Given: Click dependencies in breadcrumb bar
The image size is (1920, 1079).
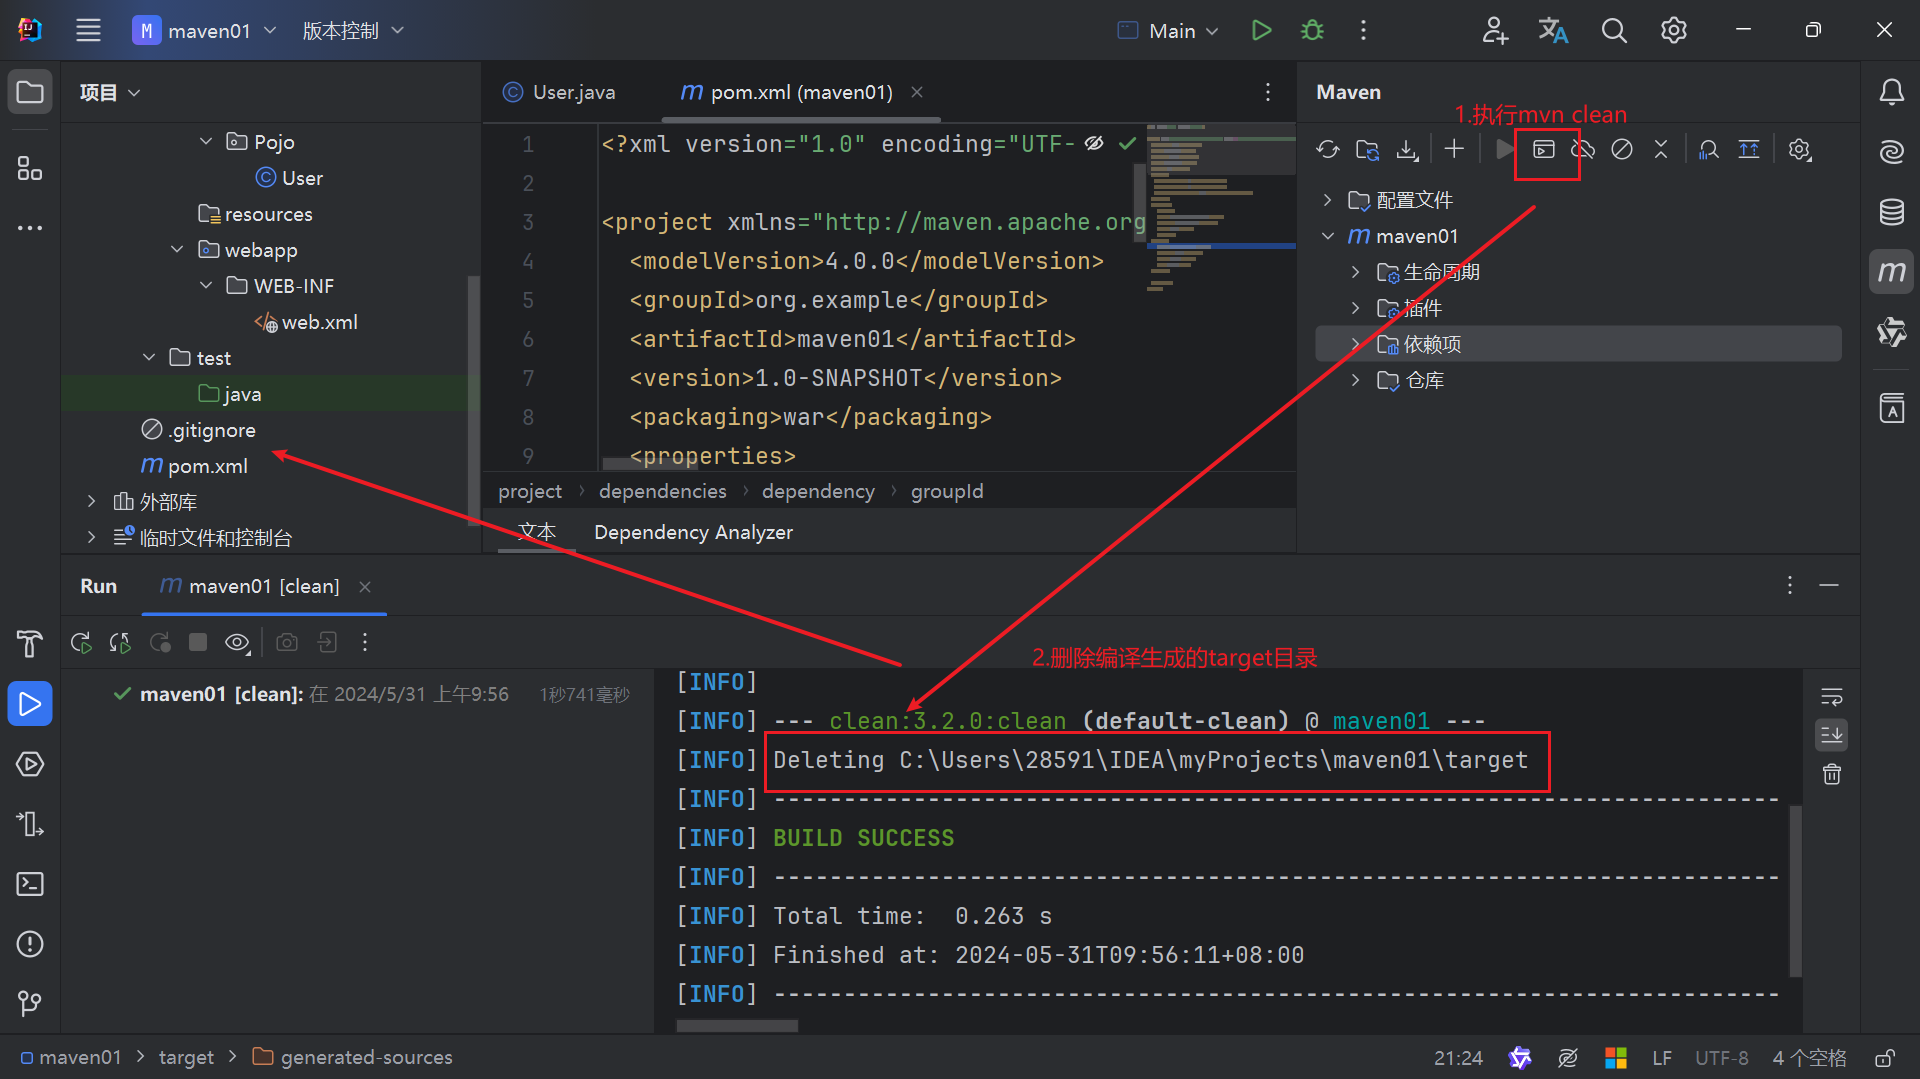Looking at the screenshot, I should coord(663,491).
